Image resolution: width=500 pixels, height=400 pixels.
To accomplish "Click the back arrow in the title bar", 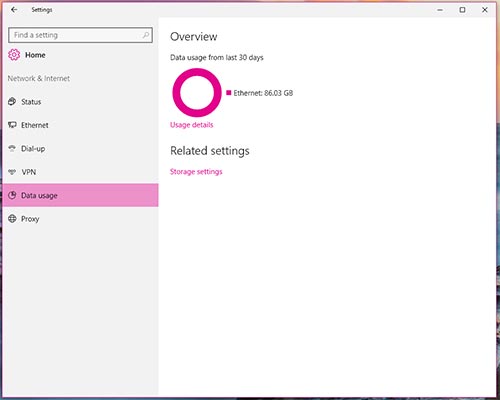I will 14,10.
